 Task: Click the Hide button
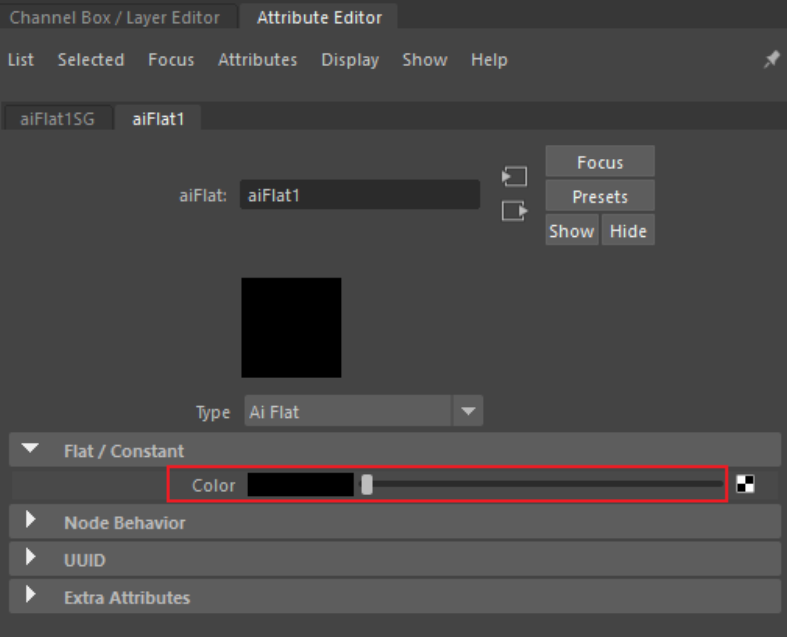[628, 230]
